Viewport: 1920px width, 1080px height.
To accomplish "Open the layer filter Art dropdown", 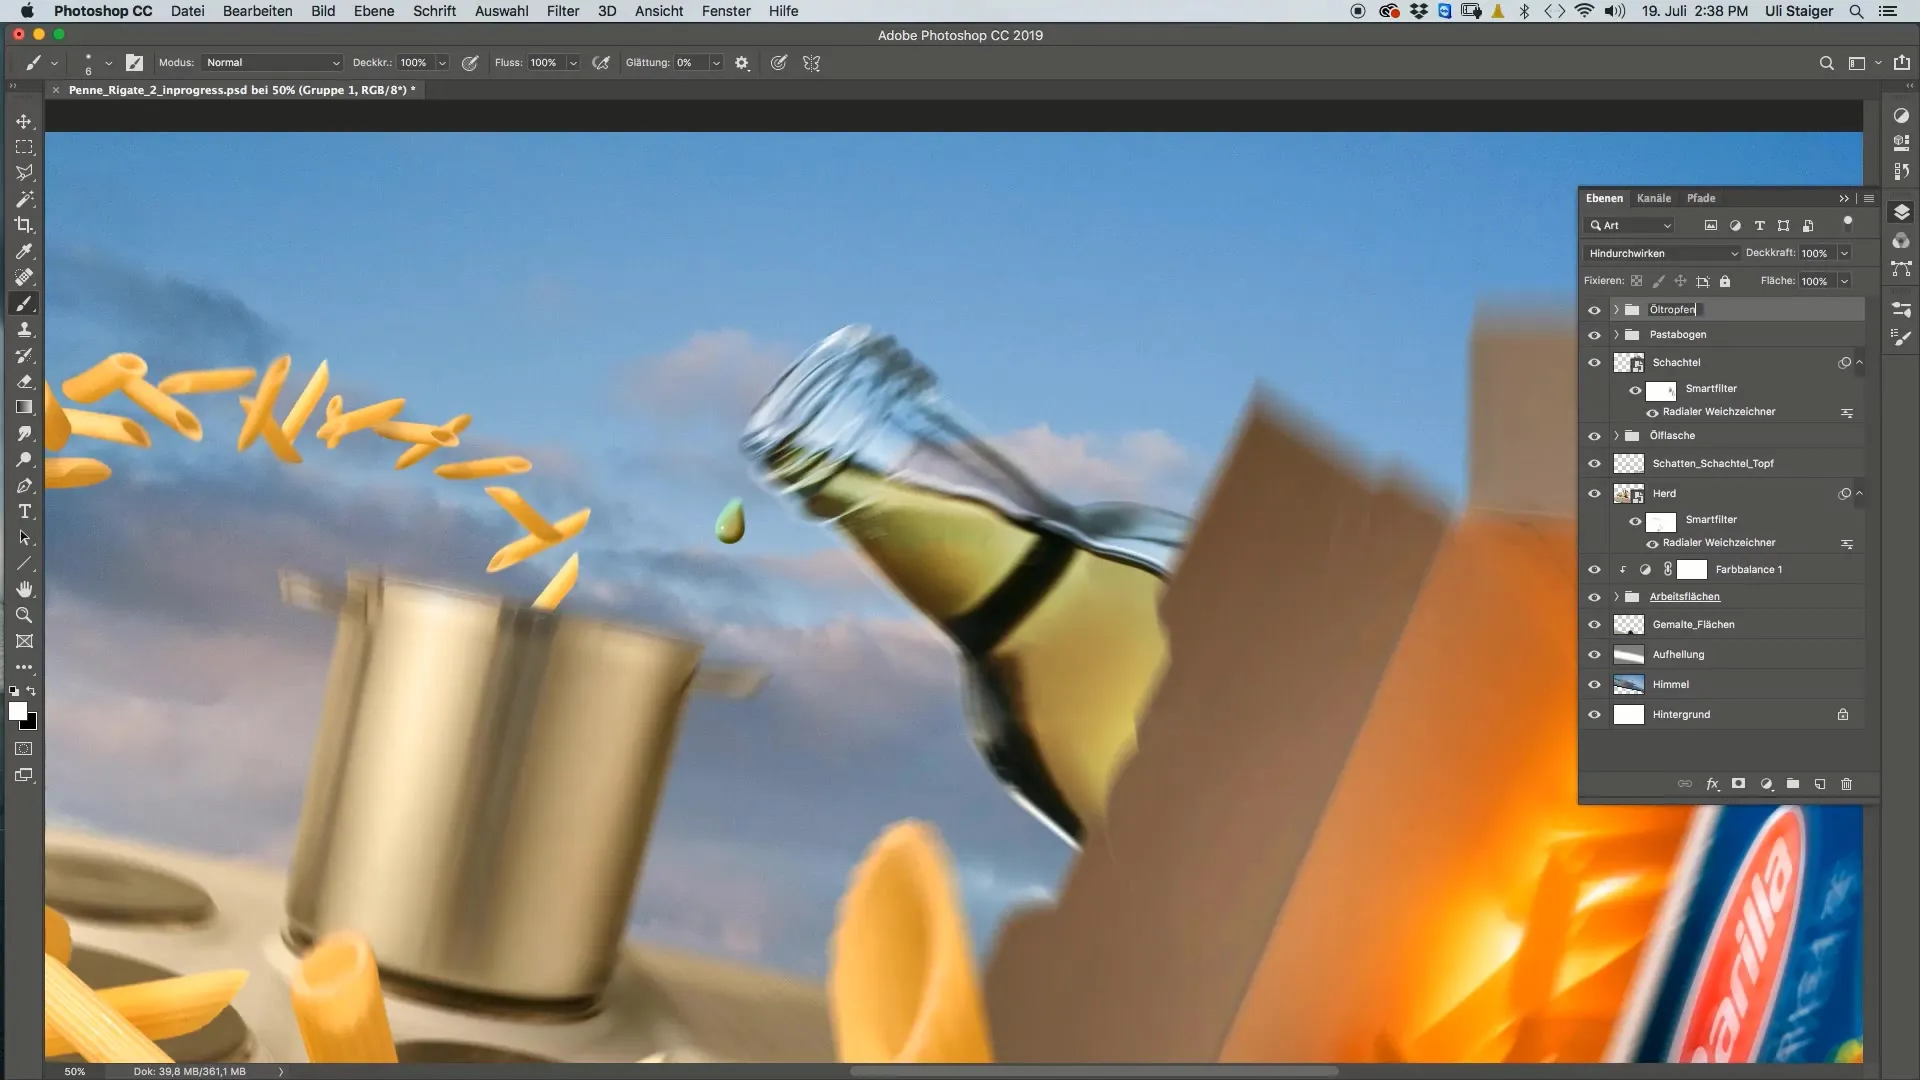I will point(1630,226).
